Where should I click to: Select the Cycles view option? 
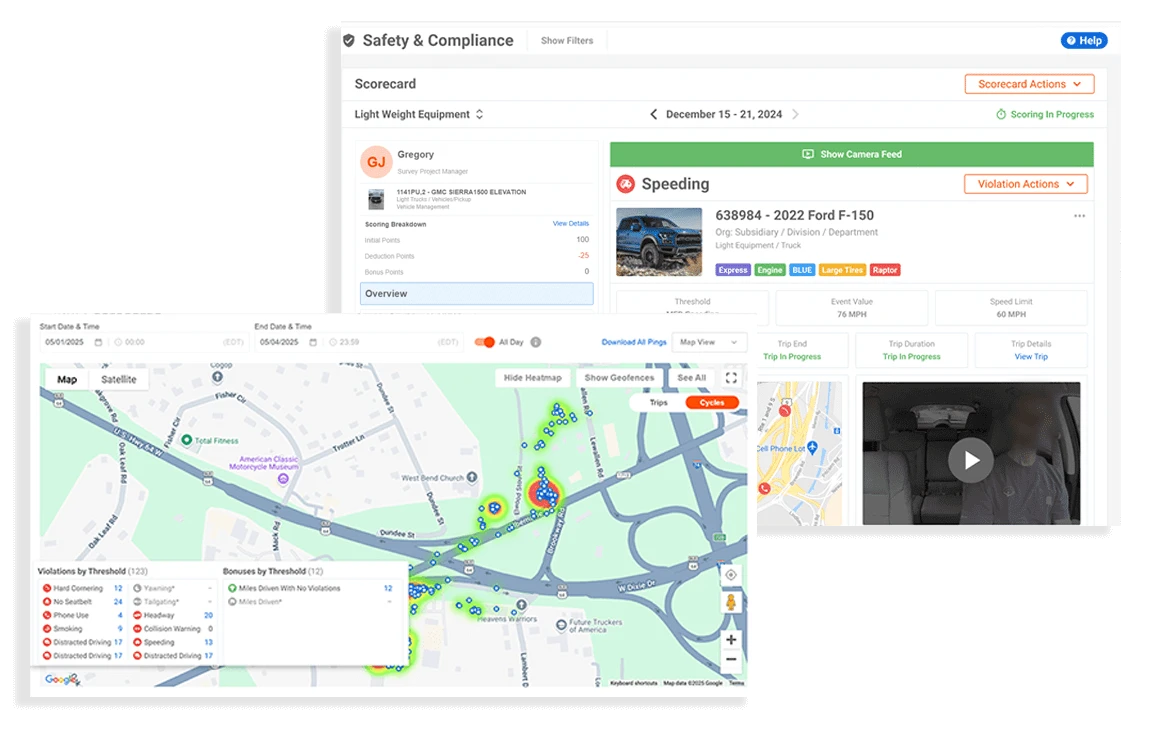click(x=712, y=403)
